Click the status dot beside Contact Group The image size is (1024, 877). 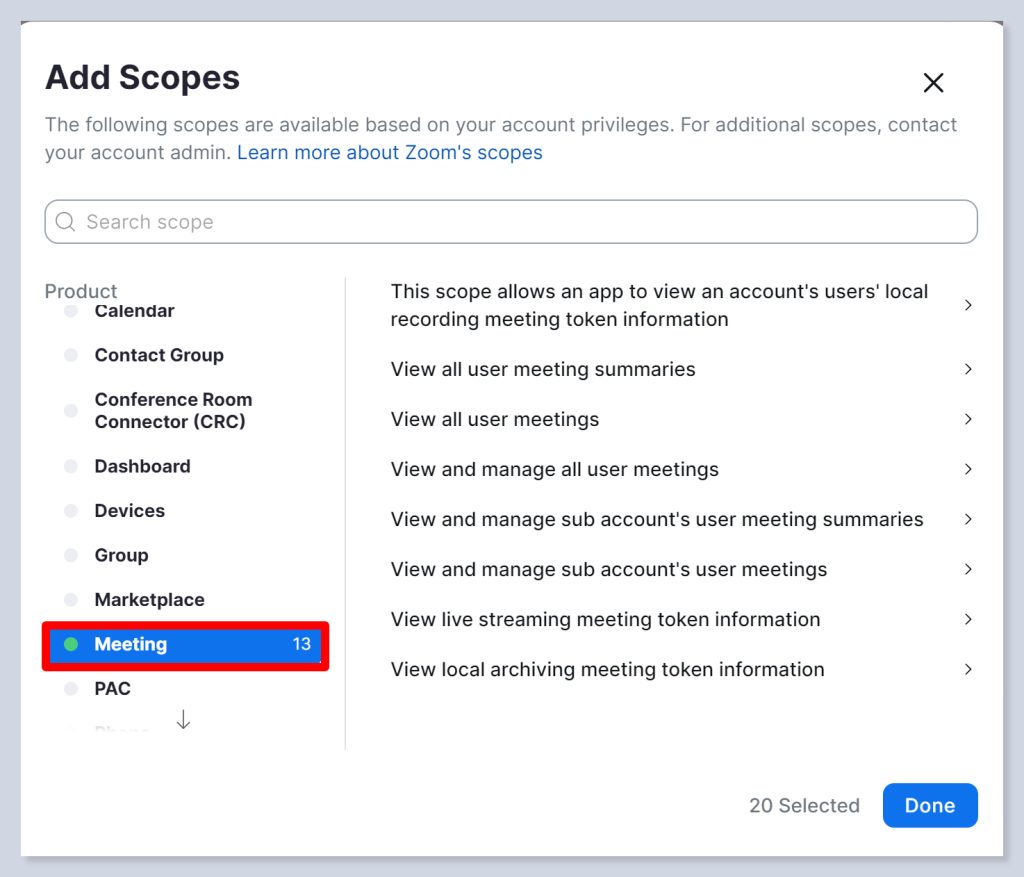point(71,356)
